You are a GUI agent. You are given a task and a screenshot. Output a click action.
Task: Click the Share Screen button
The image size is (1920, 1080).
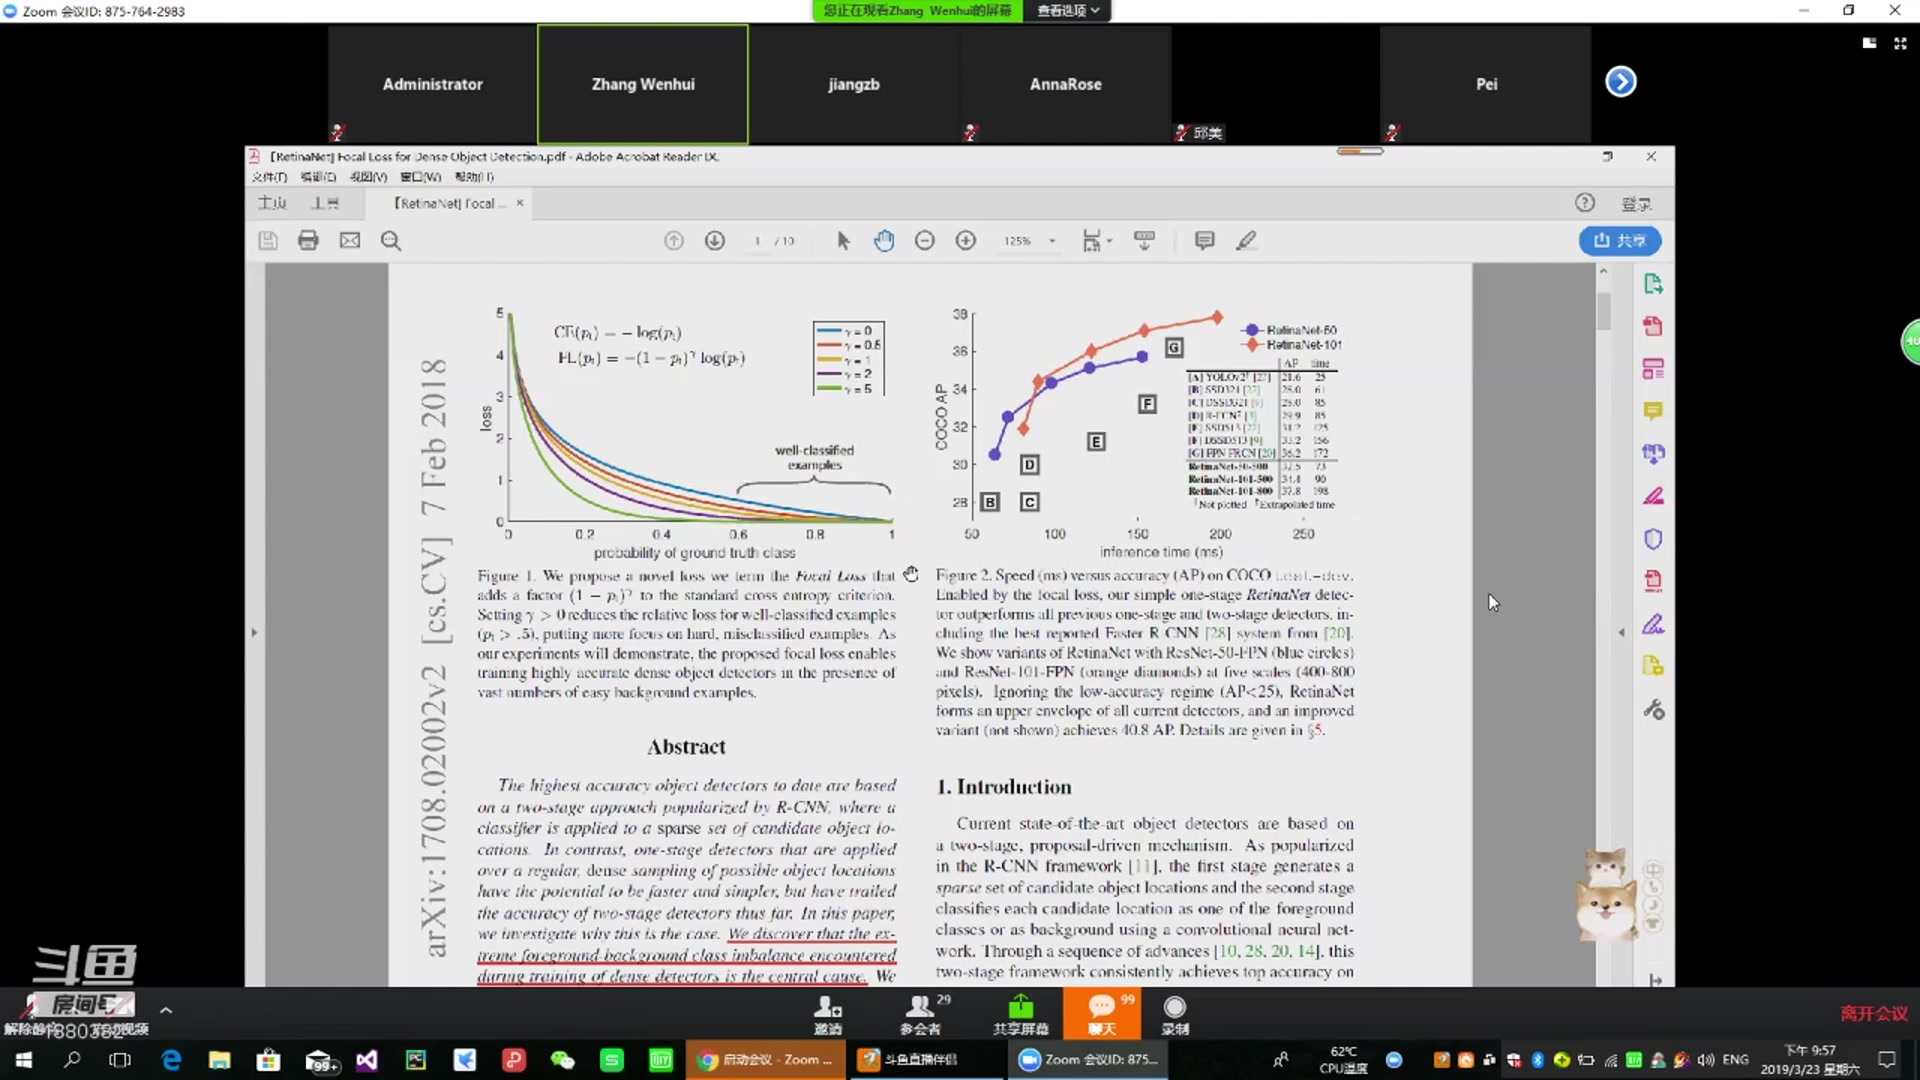(x=1020, y=1013)
